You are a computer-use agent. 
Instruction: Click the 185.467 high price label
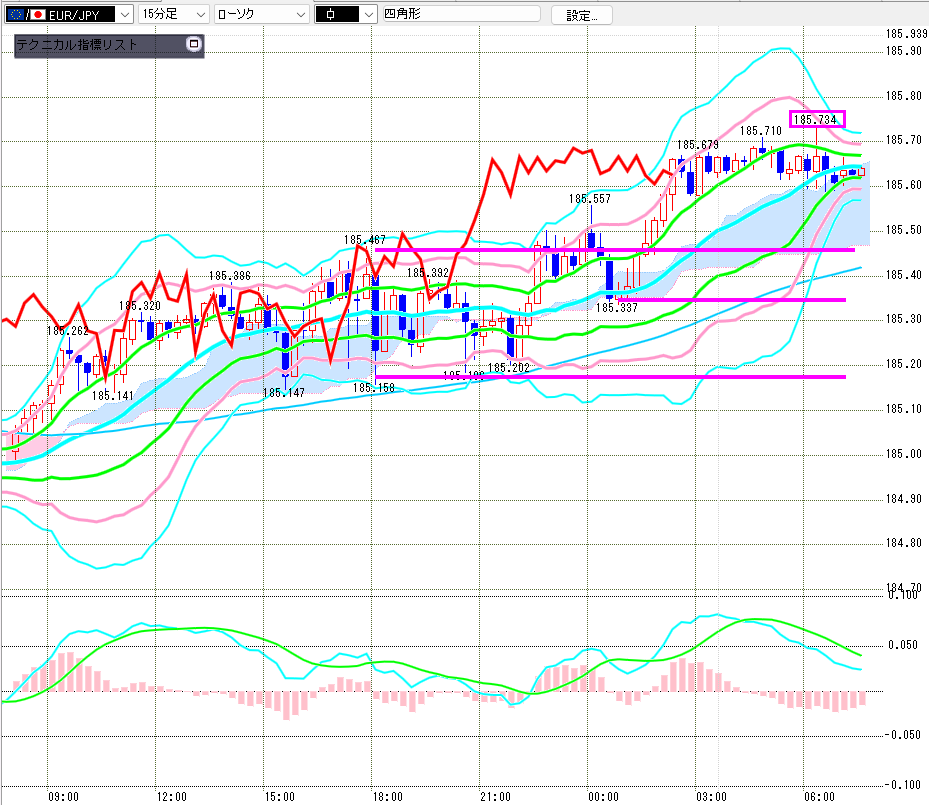pos(364,240)
